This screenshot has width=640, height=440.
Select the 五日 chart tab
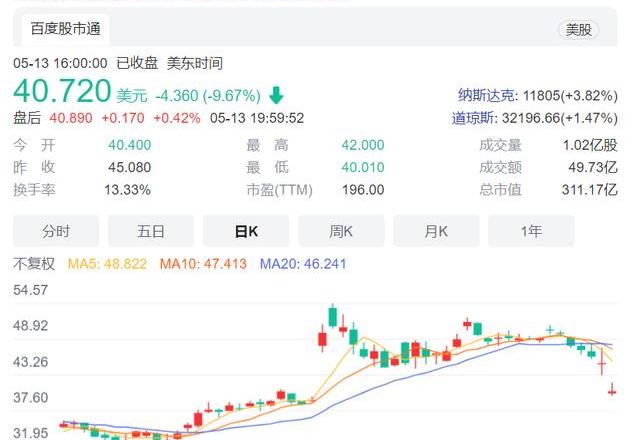pyautogui.click(x=151, y=231)
